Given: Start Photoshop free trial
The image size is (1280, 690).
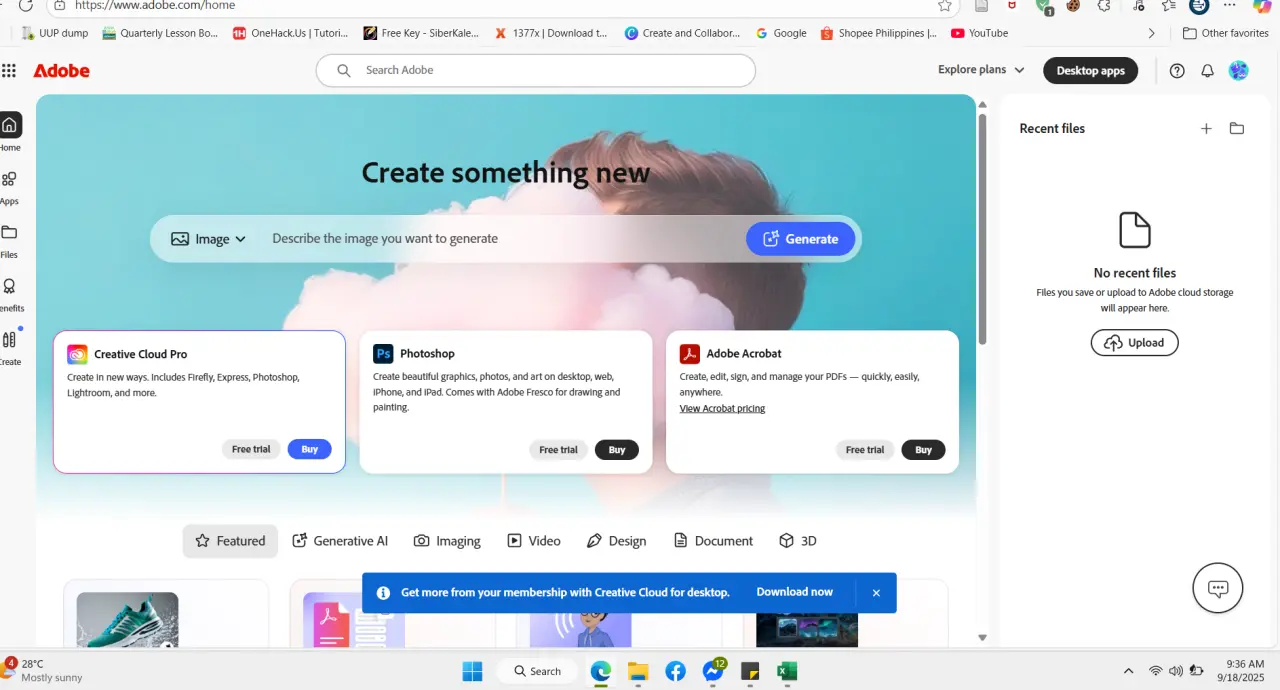Looking at the screenshot, I should (x=558, y=450).
